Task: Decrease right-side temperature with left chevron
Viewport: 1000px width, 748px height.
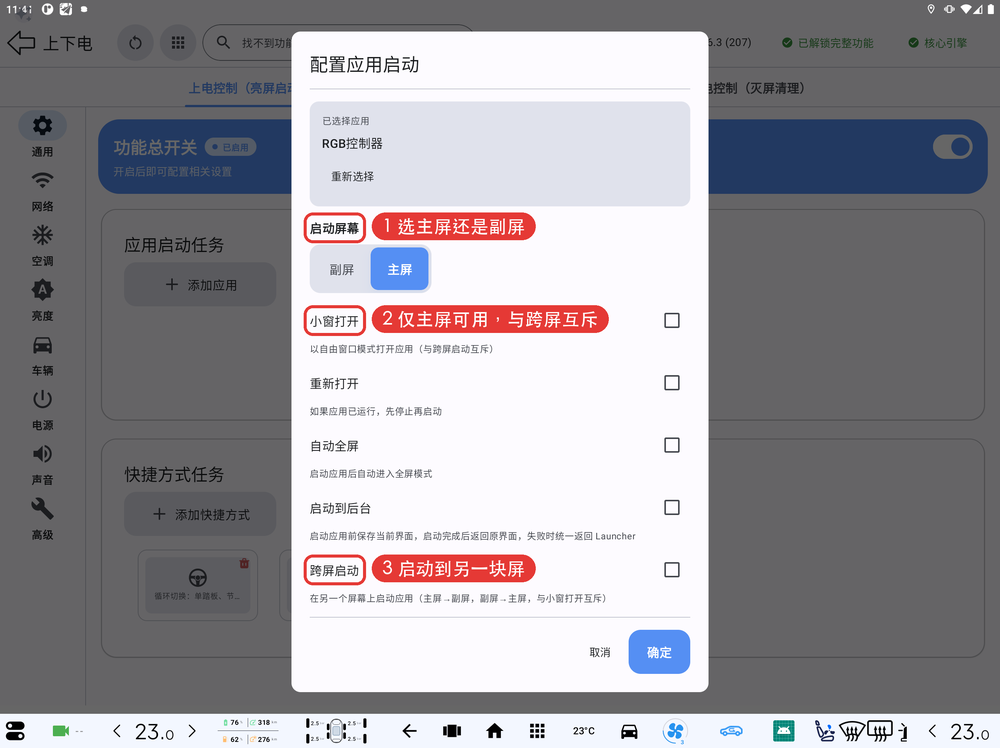Action: pyautogui.click(x=932, y=731)
